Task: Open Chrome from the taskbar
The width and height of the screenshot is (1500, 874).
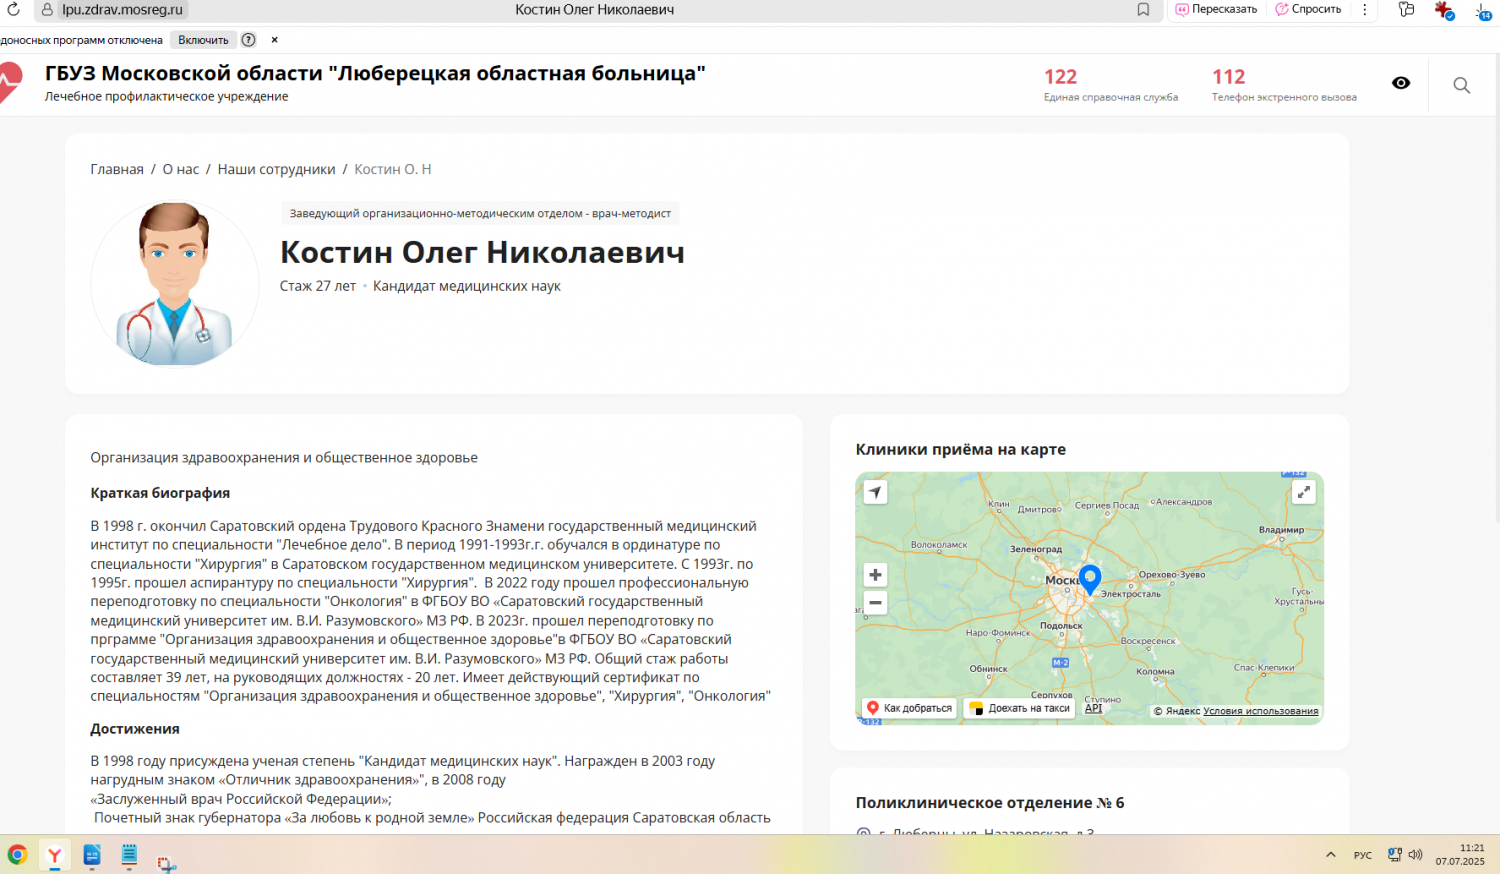Action: [17, 855]
